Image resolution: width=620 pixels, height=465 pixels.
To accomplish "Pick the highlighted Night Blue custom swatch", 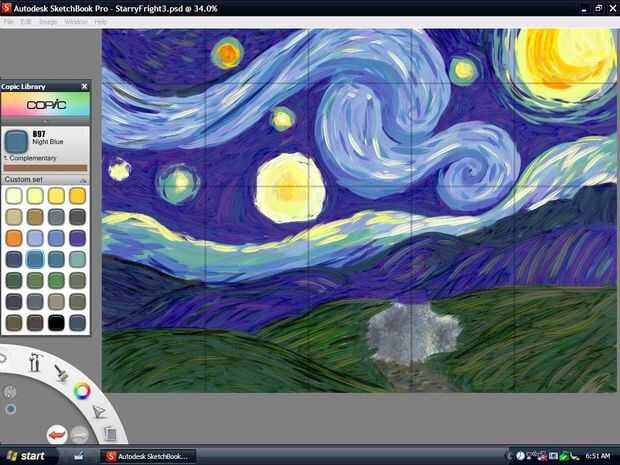I will click(35, 259).
